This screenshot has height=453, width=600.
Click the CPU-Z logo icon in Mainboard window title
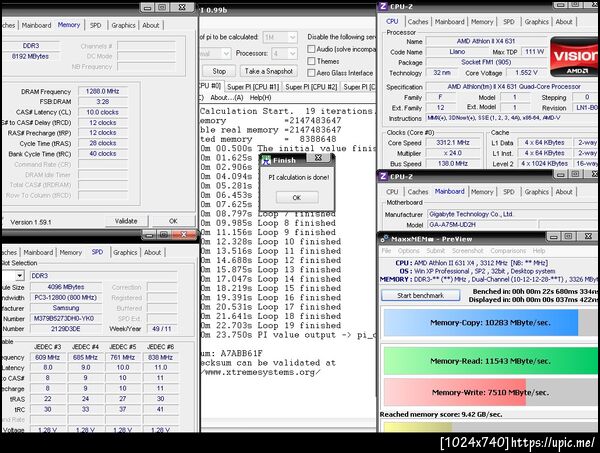pos(383,176)
